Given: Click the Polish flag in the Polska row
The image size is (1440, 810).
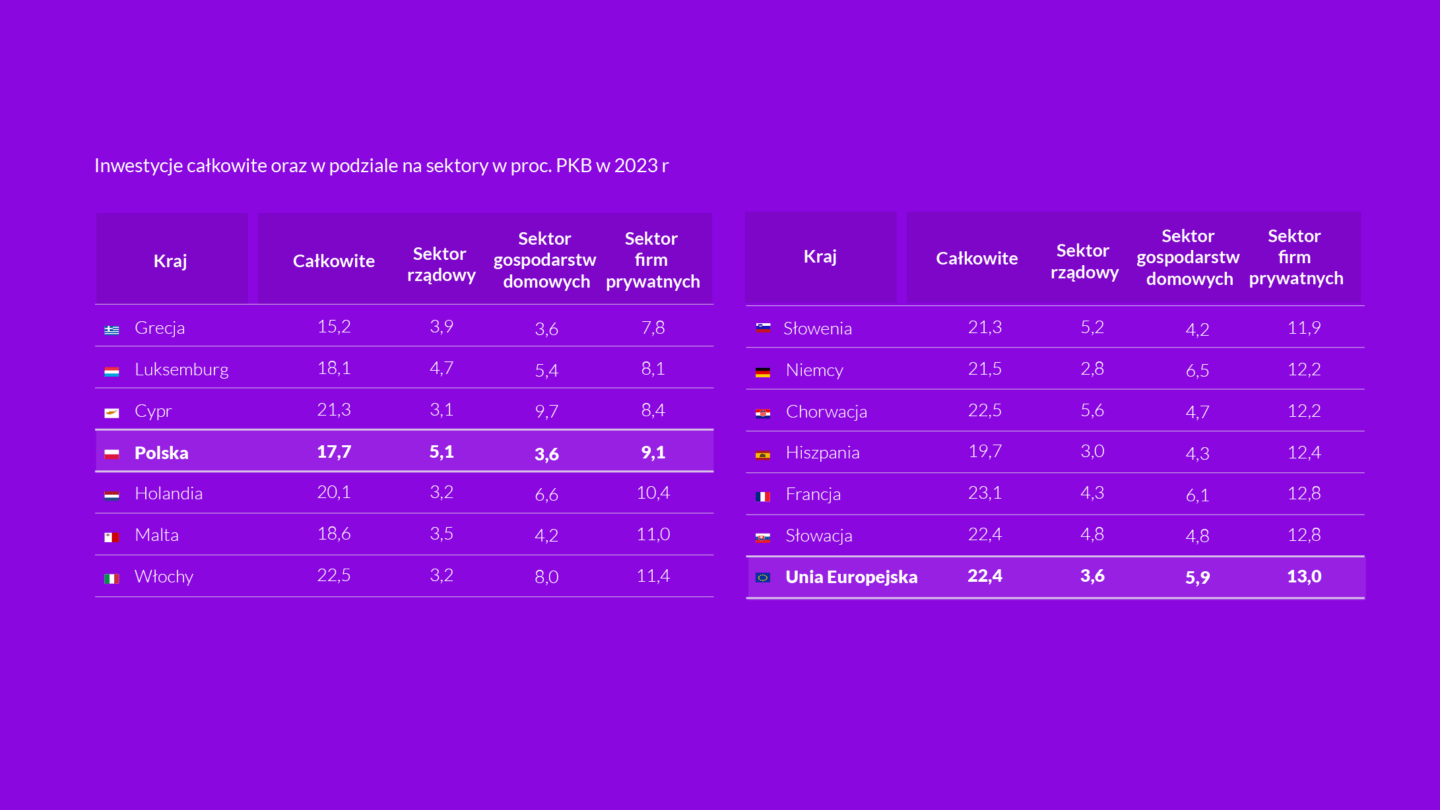Looking at the screenshot, I should pyautogui.click(x=112, y=454).
